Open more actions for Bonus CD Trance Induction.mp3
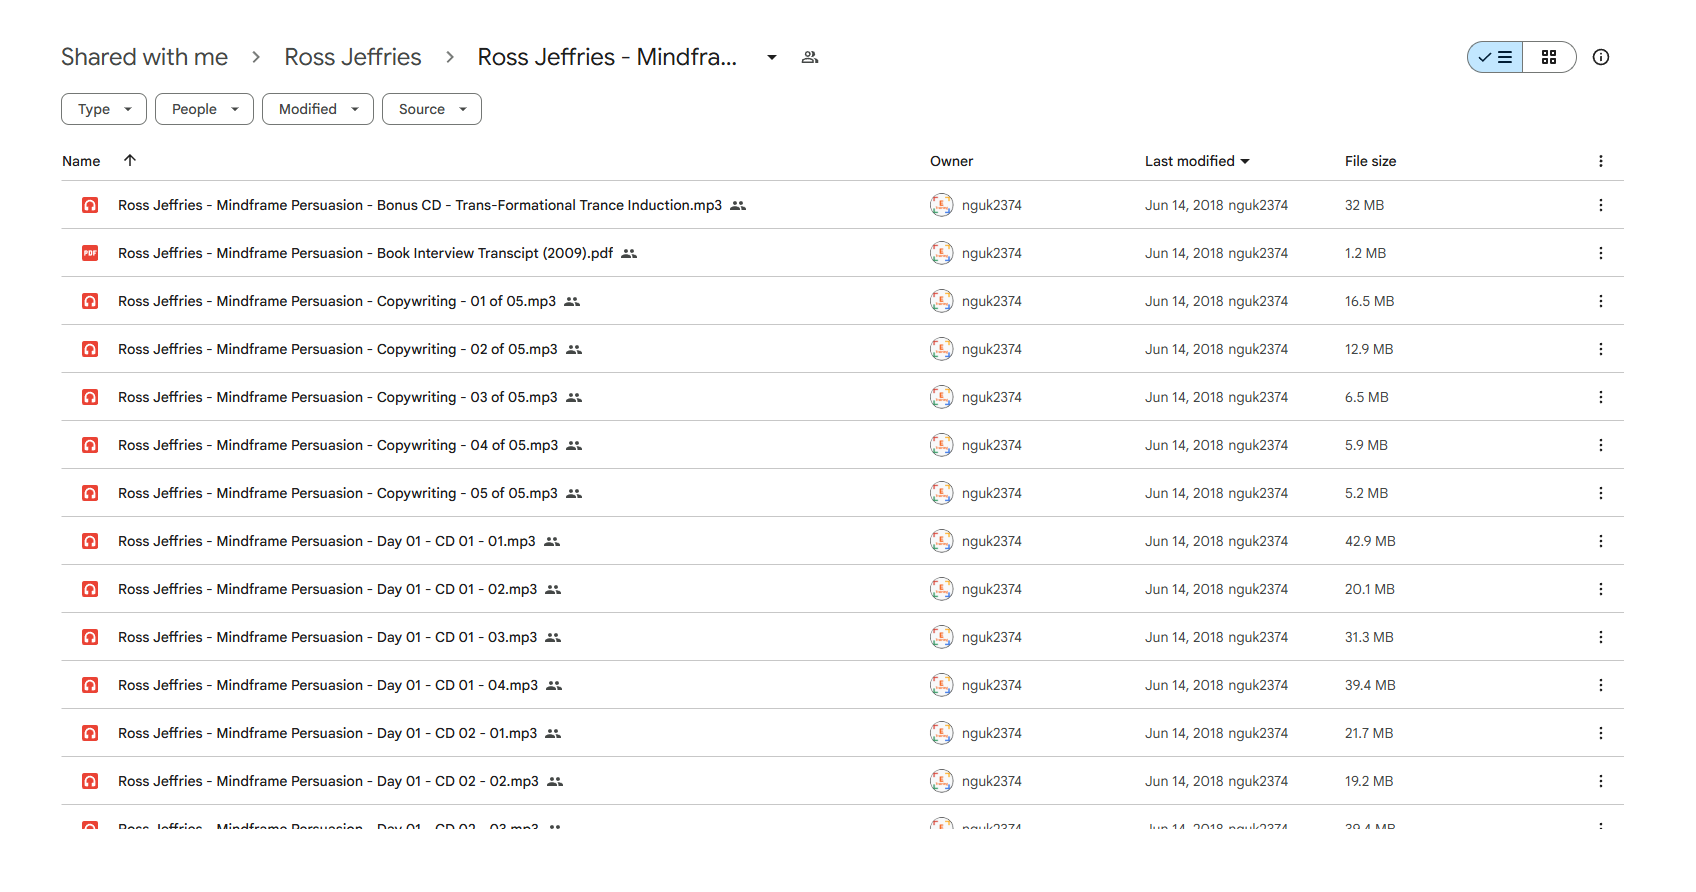The height and width of the screenshot is (892, 1696). (1601, 205)
